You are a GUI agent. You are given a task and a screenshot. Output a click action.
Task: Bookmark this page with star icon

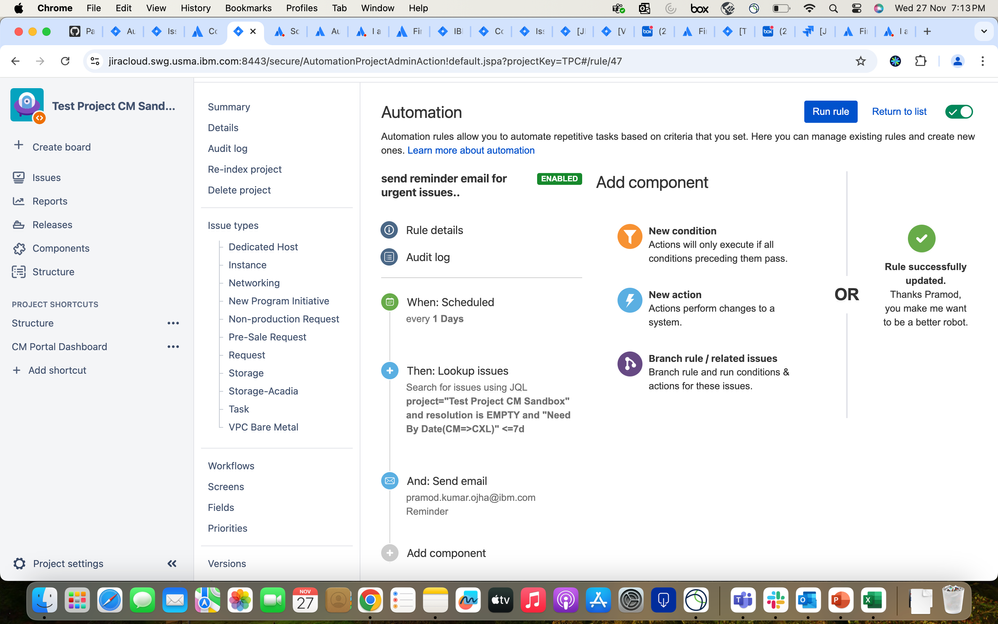pos(861,61)
